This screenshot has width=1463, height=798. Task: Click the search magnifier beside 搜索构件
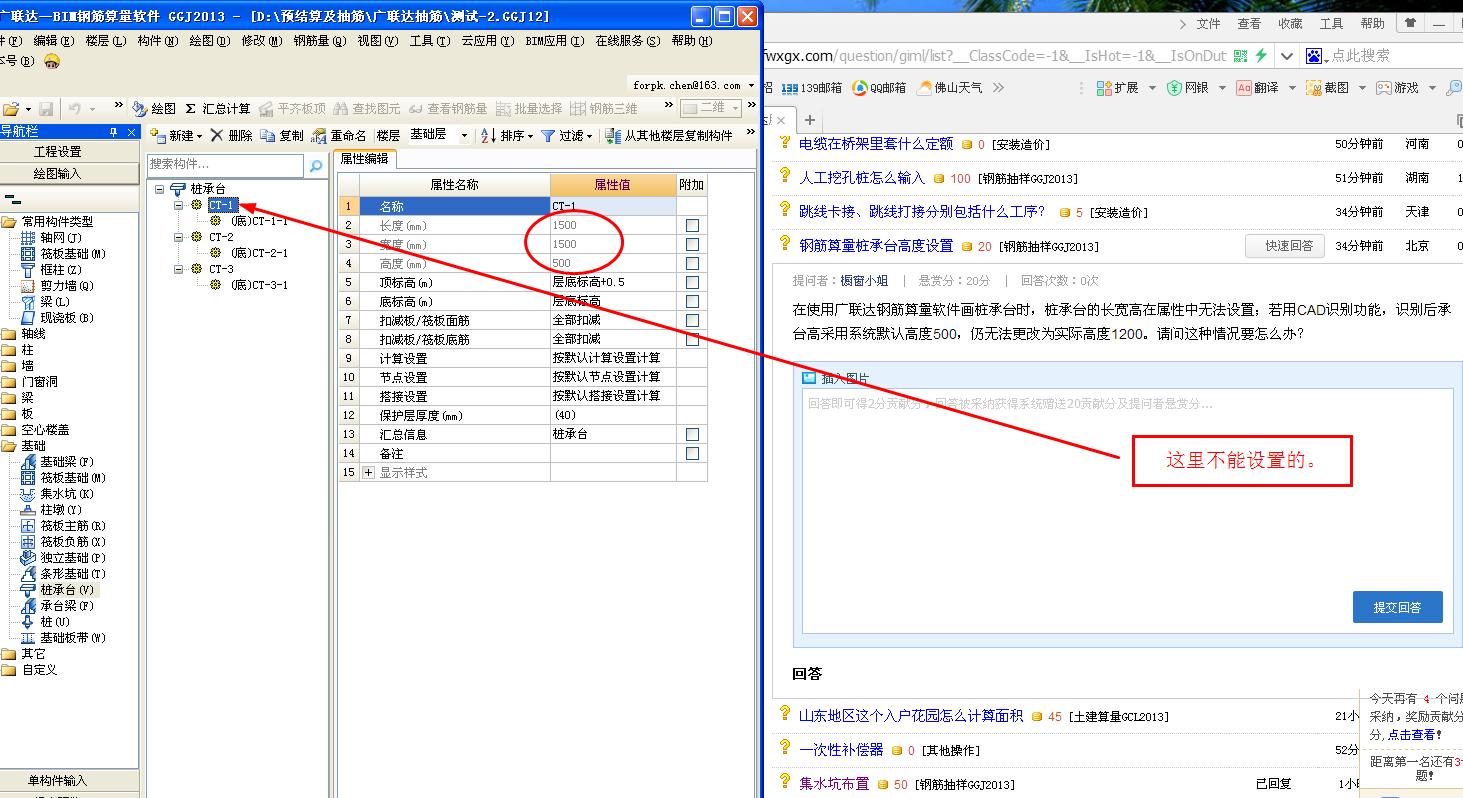[316, 165]
